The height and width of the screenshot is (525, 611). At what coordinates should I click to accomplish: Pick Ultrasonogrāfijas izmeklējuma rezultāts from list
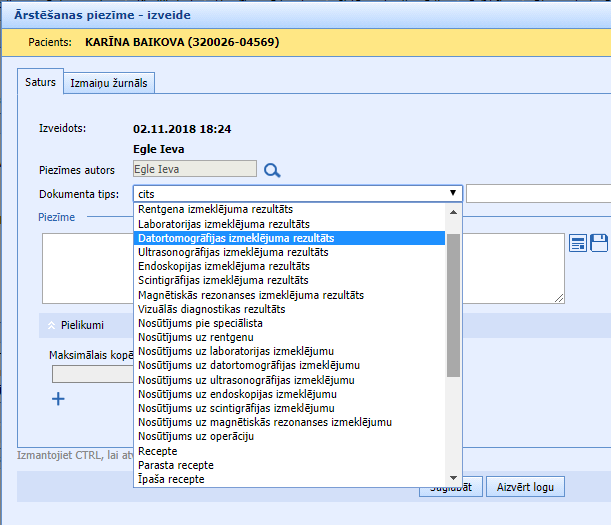(x=233, y=252)
